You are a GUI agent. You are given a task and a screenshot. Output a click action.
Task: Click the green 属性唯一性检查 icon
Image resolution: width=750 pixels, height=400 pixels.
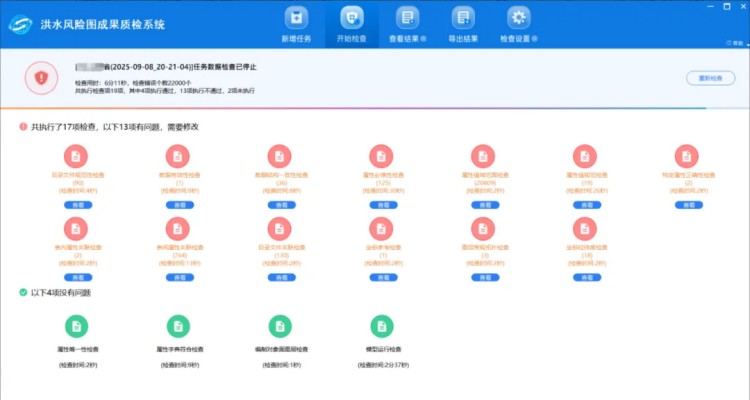click(x=76, y=326)
